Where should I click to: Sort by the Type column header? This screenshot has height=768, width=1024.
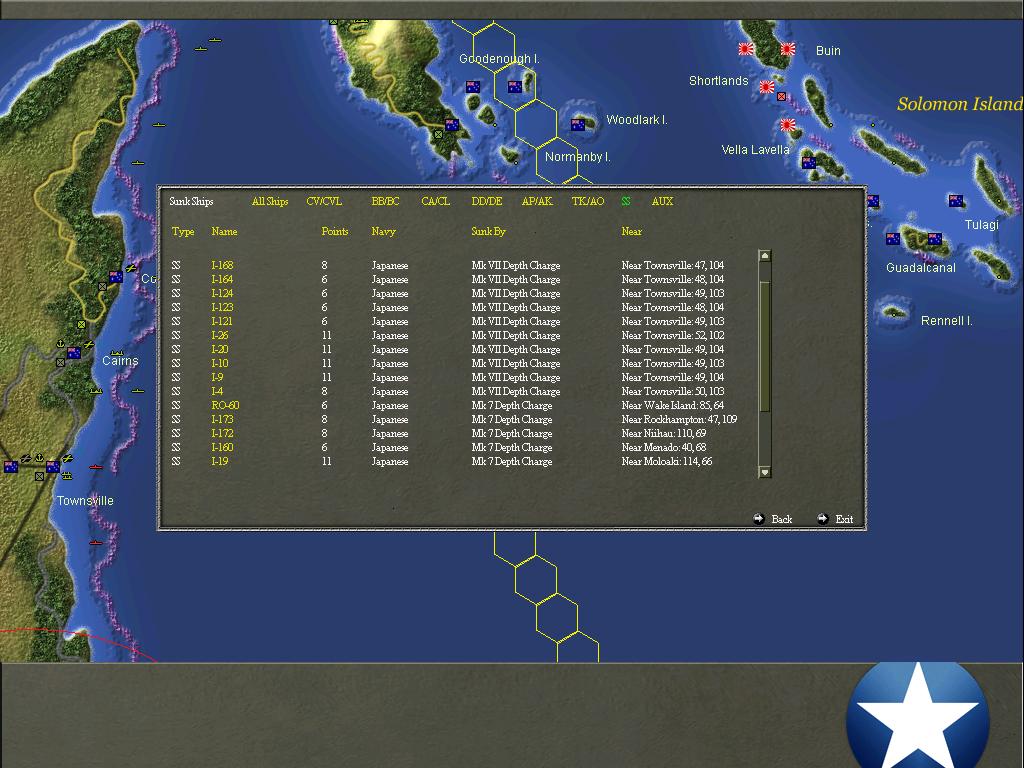click(183, 231)
